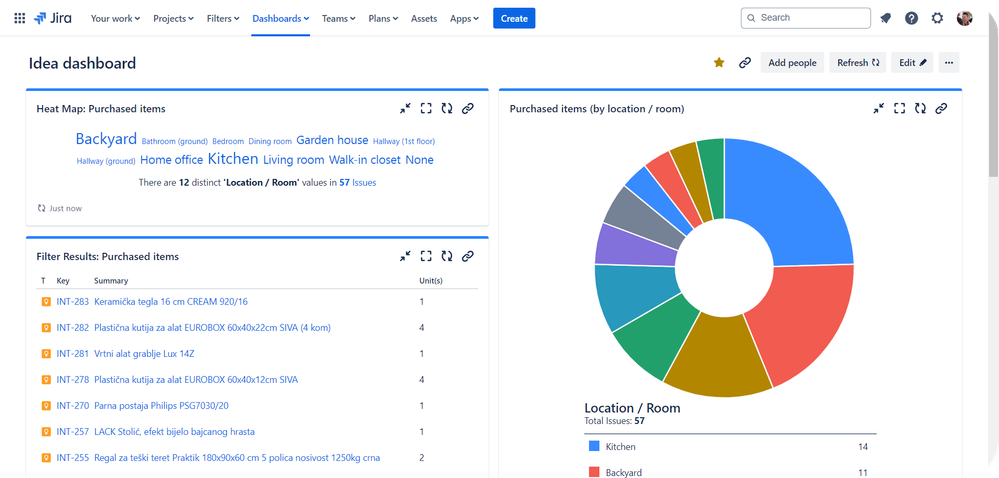Maximize the Filter Results gadget

426,256
